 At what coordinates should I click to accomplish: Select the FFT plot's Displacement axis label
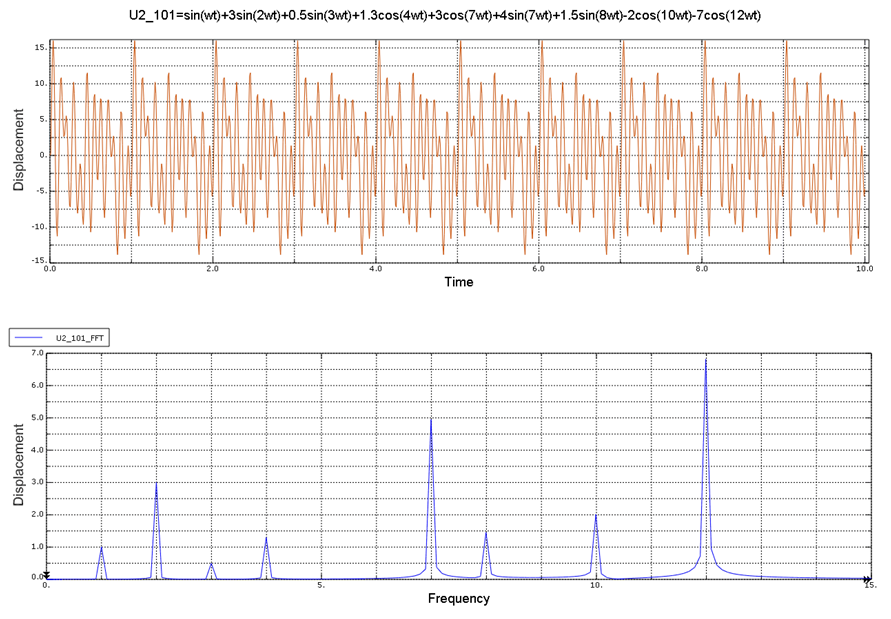pyautogui.click(x=19, y=465)
